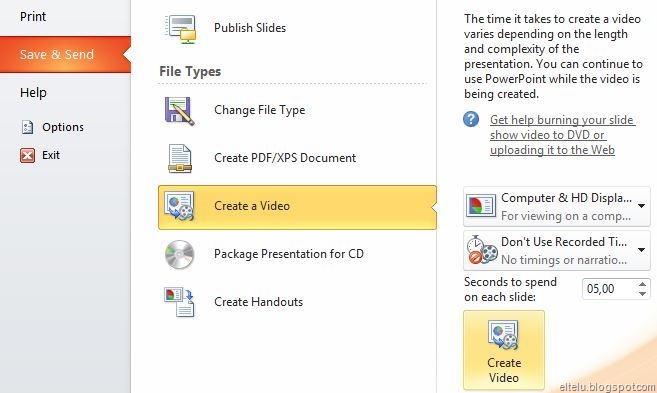Click the Publish Slides icon
The image size is (657, 393).
click(181, 28)
